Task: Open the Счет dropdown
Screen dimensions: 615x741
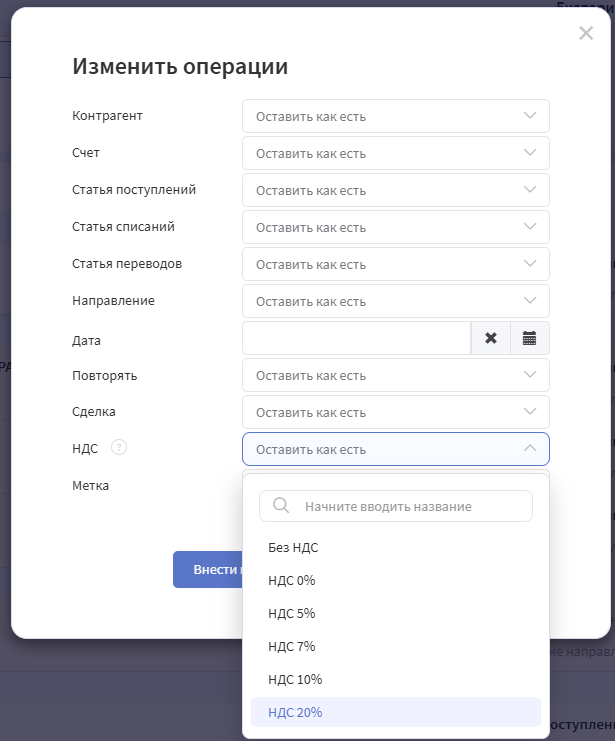Action: (395, 153)
